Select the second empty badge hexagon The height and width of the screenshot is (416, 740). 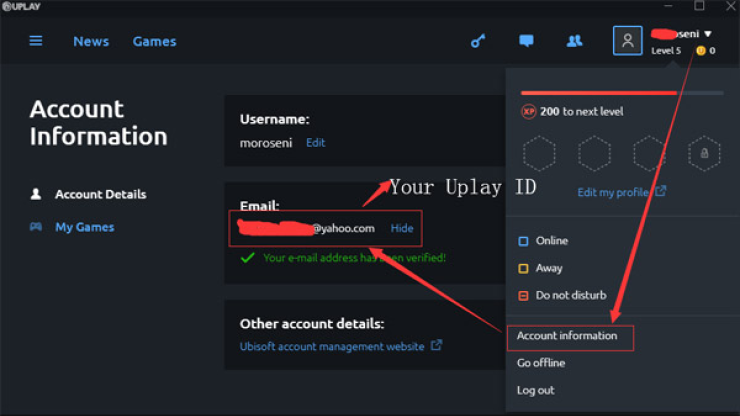coord(594,153)
